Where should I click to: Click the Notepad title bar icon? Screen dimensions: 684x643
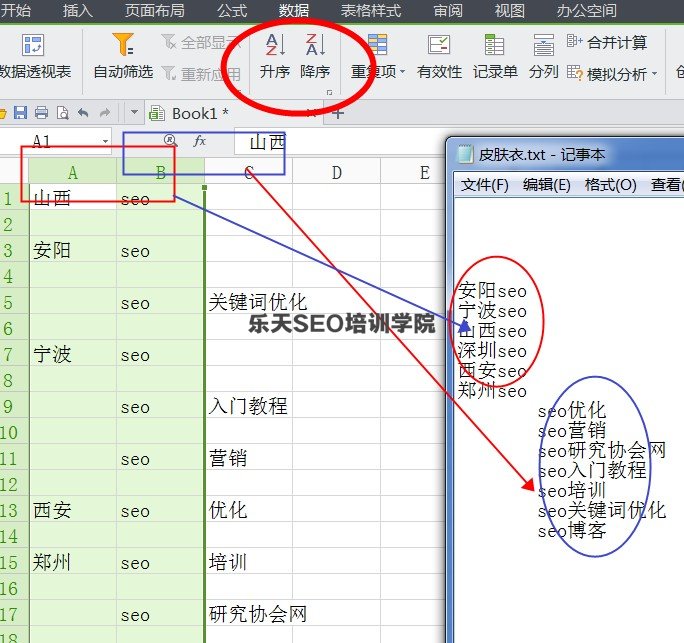click(x=465, y=154)
